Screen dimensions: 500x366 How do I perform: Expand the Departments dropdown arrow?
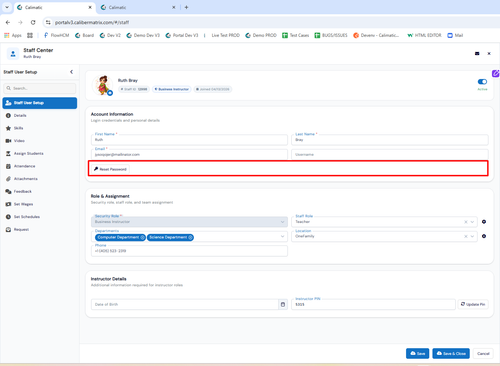pyautogui.click(x=282, y=236)
